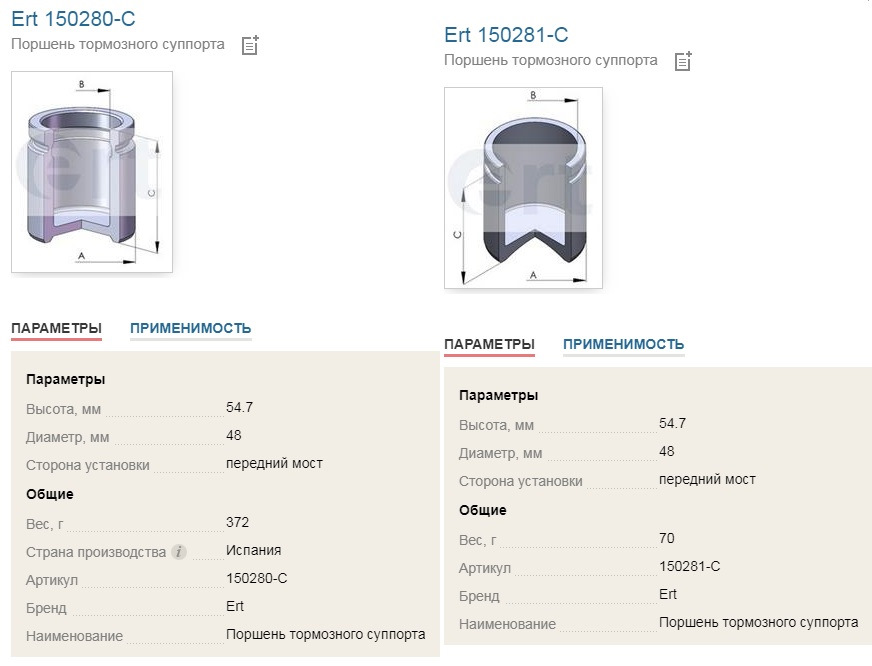Click subtitle text under Ert 150280-C heading

coord(118,44)
